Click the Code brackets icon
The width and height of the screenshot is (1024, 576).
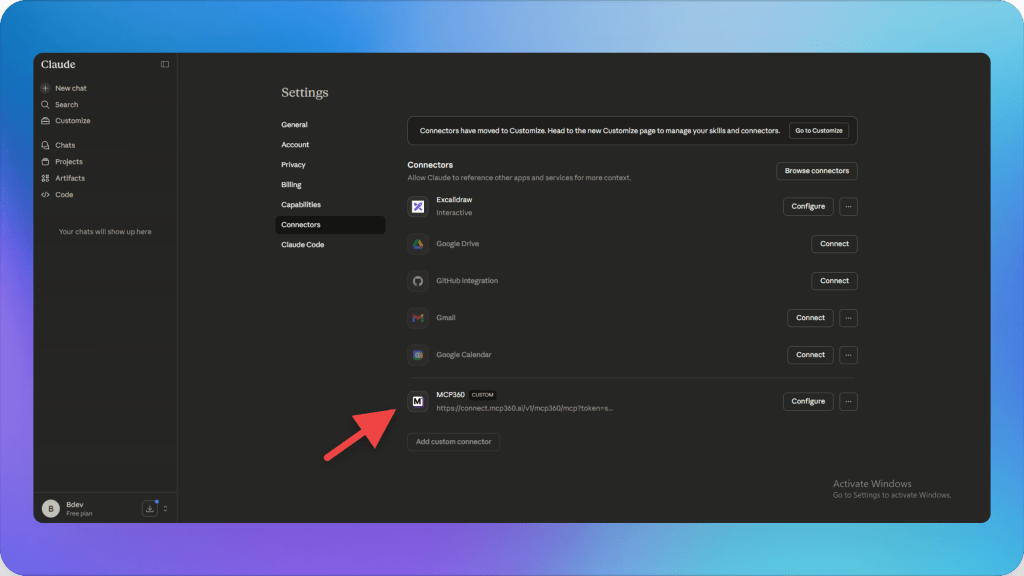point(45,195)
